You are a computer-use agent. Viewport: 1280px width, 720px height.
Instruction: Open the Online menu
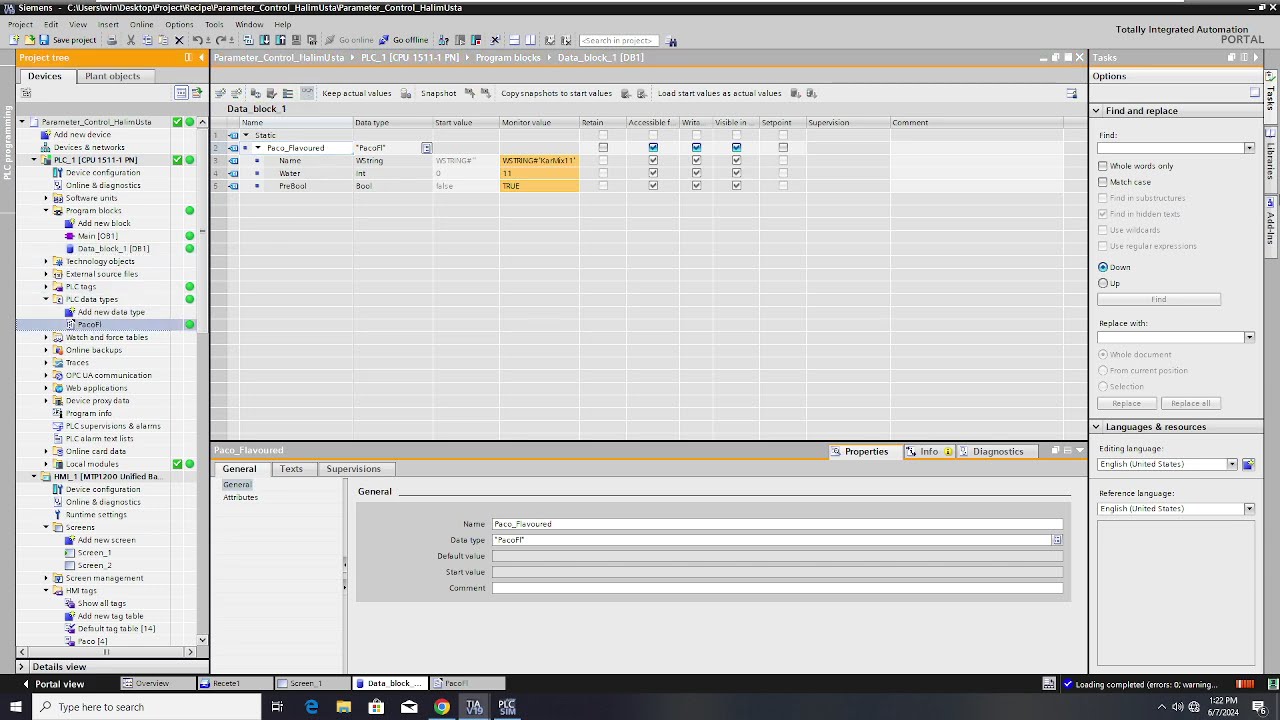(142, 24)
